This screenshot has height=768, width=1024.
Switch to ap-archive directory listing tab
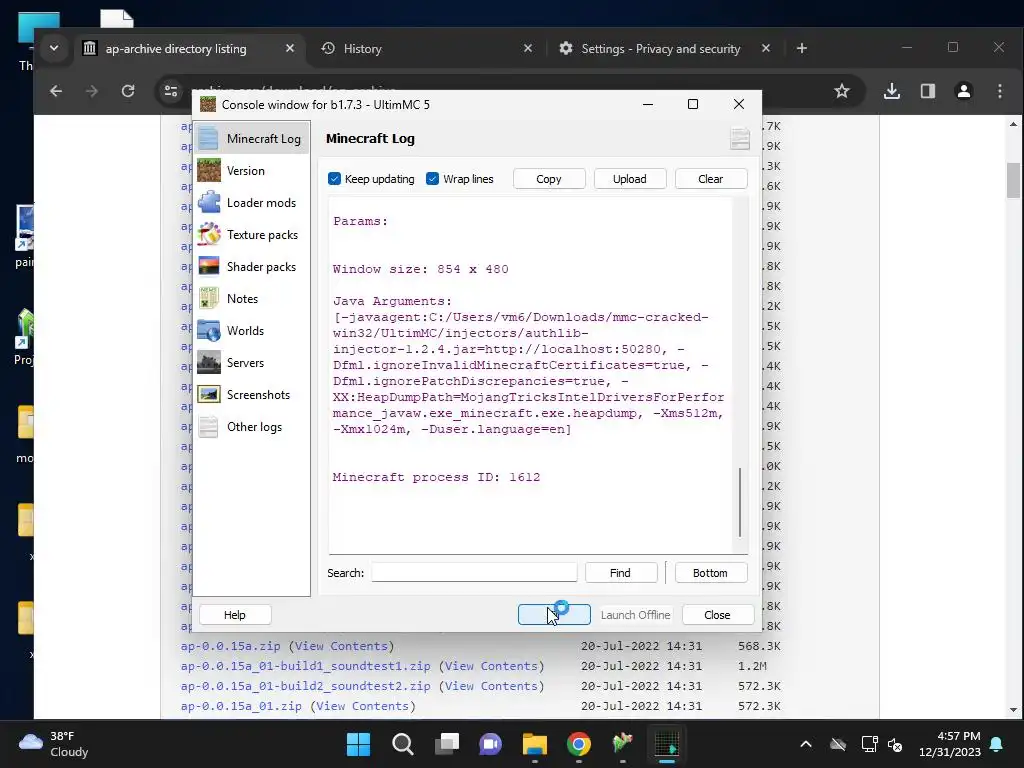pyautogui.click(x=176, y=48)
